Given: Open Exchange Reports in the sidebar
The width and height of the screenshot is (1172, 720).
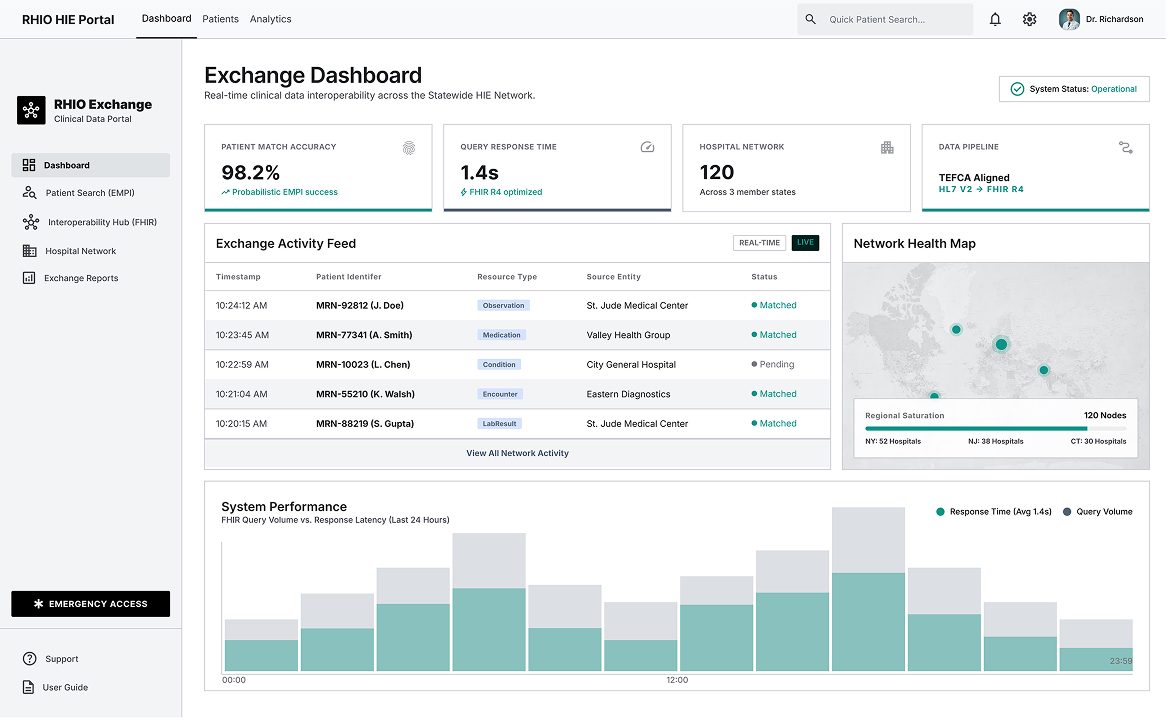Looking at the screenshot, I should (91, 279).
